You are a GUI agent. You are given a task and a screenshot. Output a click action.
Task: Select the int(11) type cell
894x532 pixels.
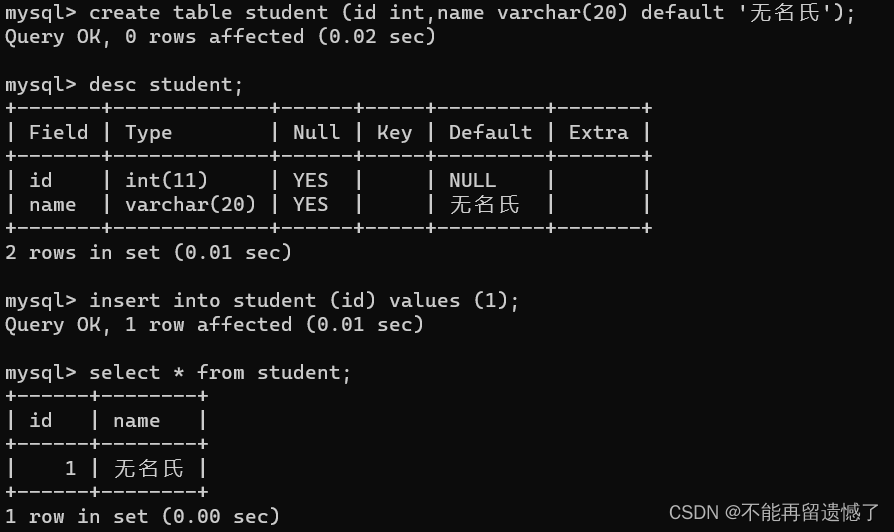click(x=166, y=180)
